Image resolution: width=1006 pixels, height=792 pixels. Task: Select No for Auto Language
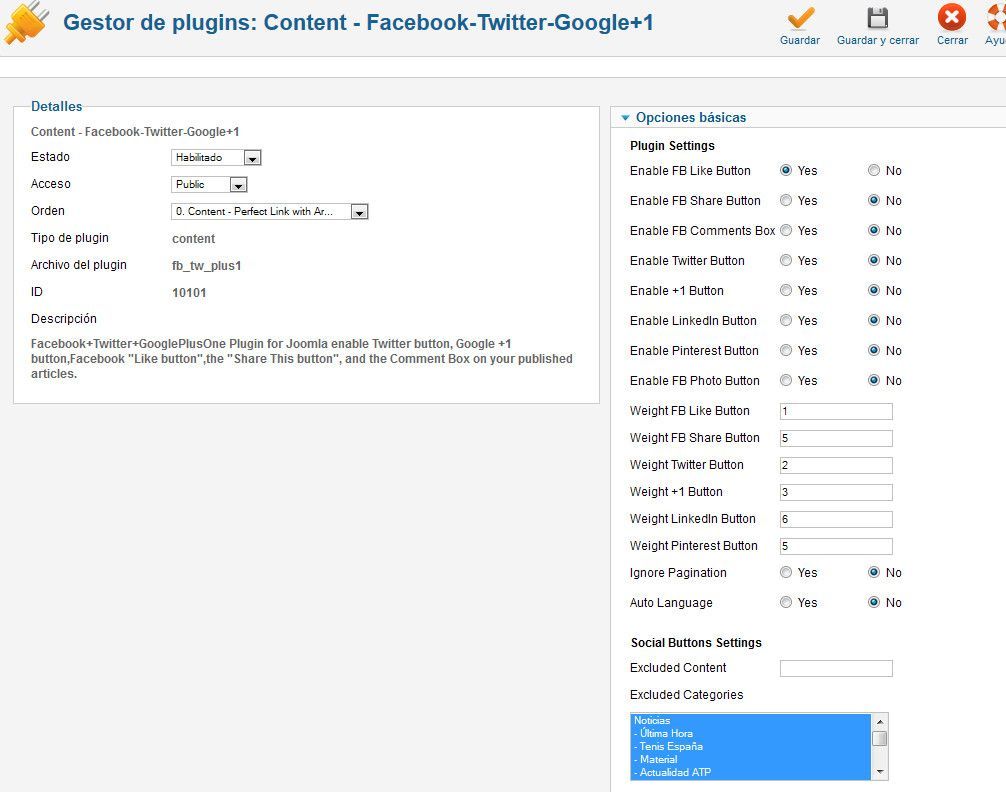tap(874, 603)
